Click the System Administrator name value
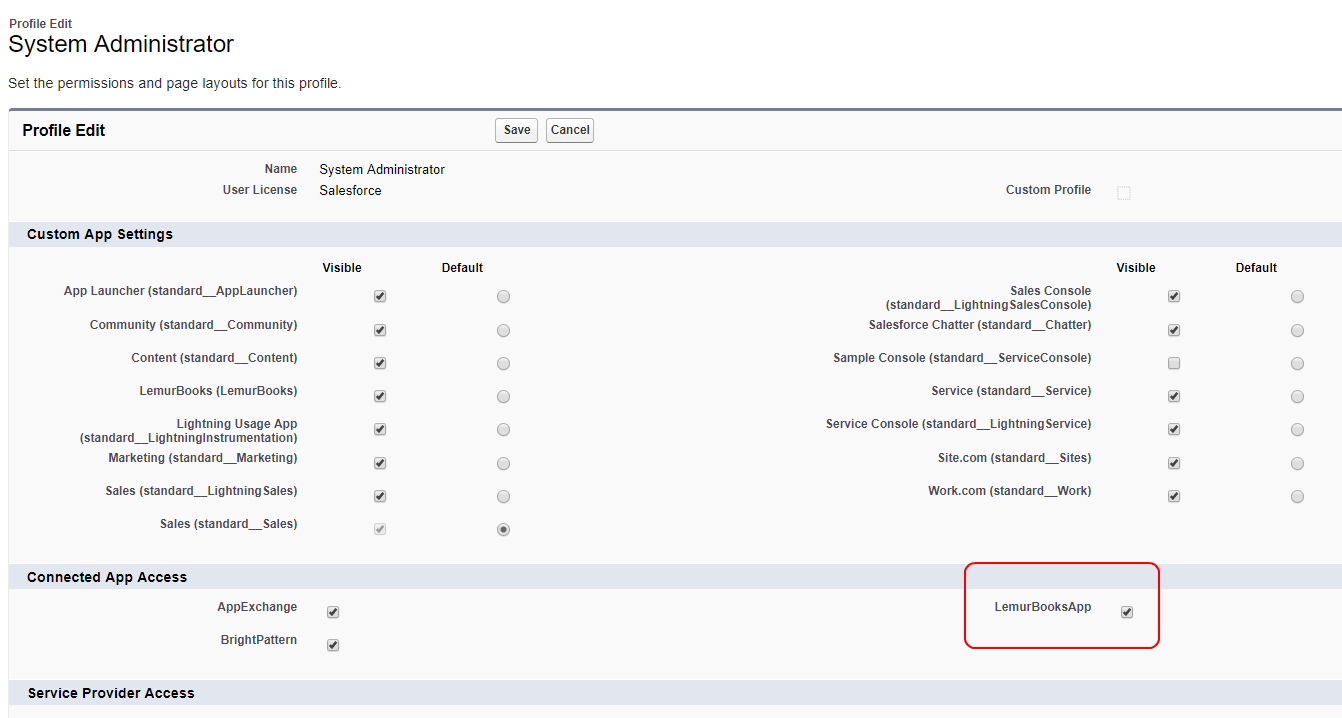 tap(382, 169)
